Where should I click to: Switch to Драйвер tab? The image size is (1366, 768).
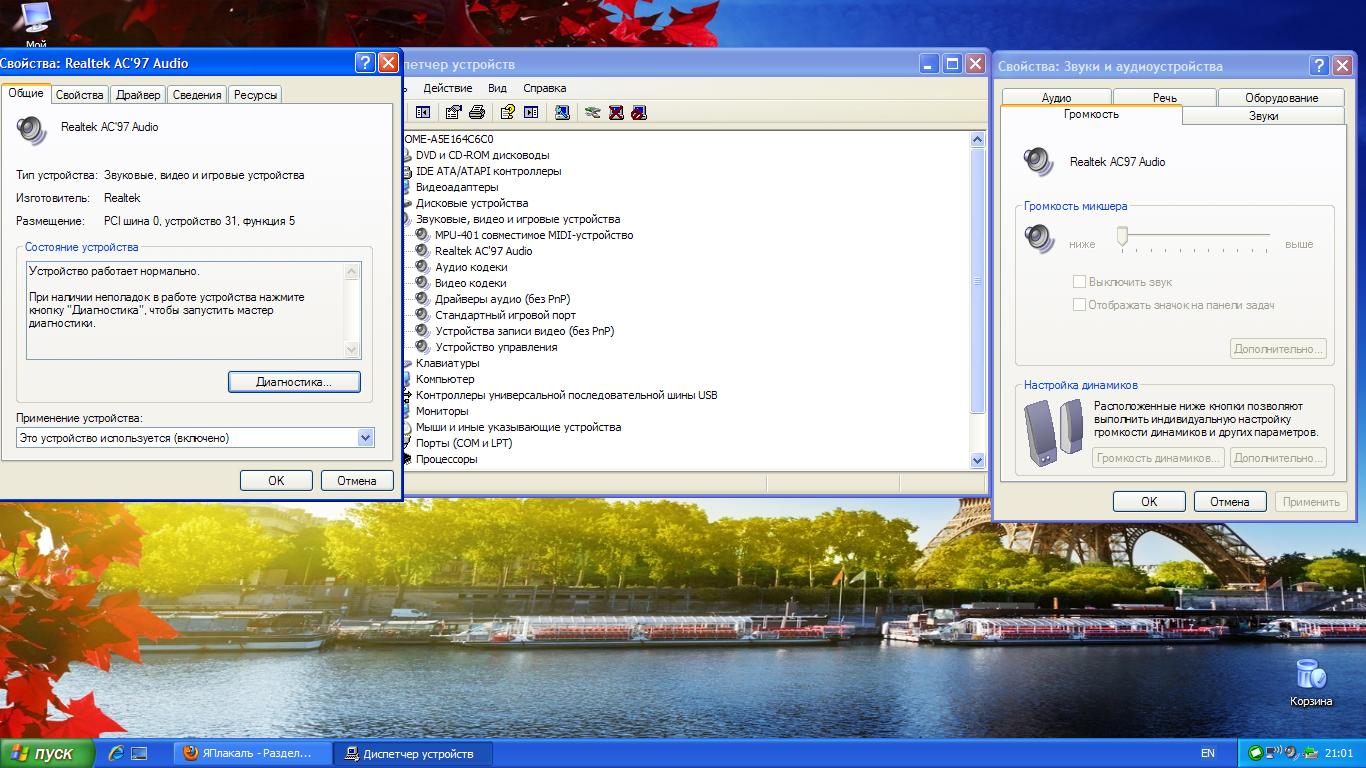click(138, 95)
